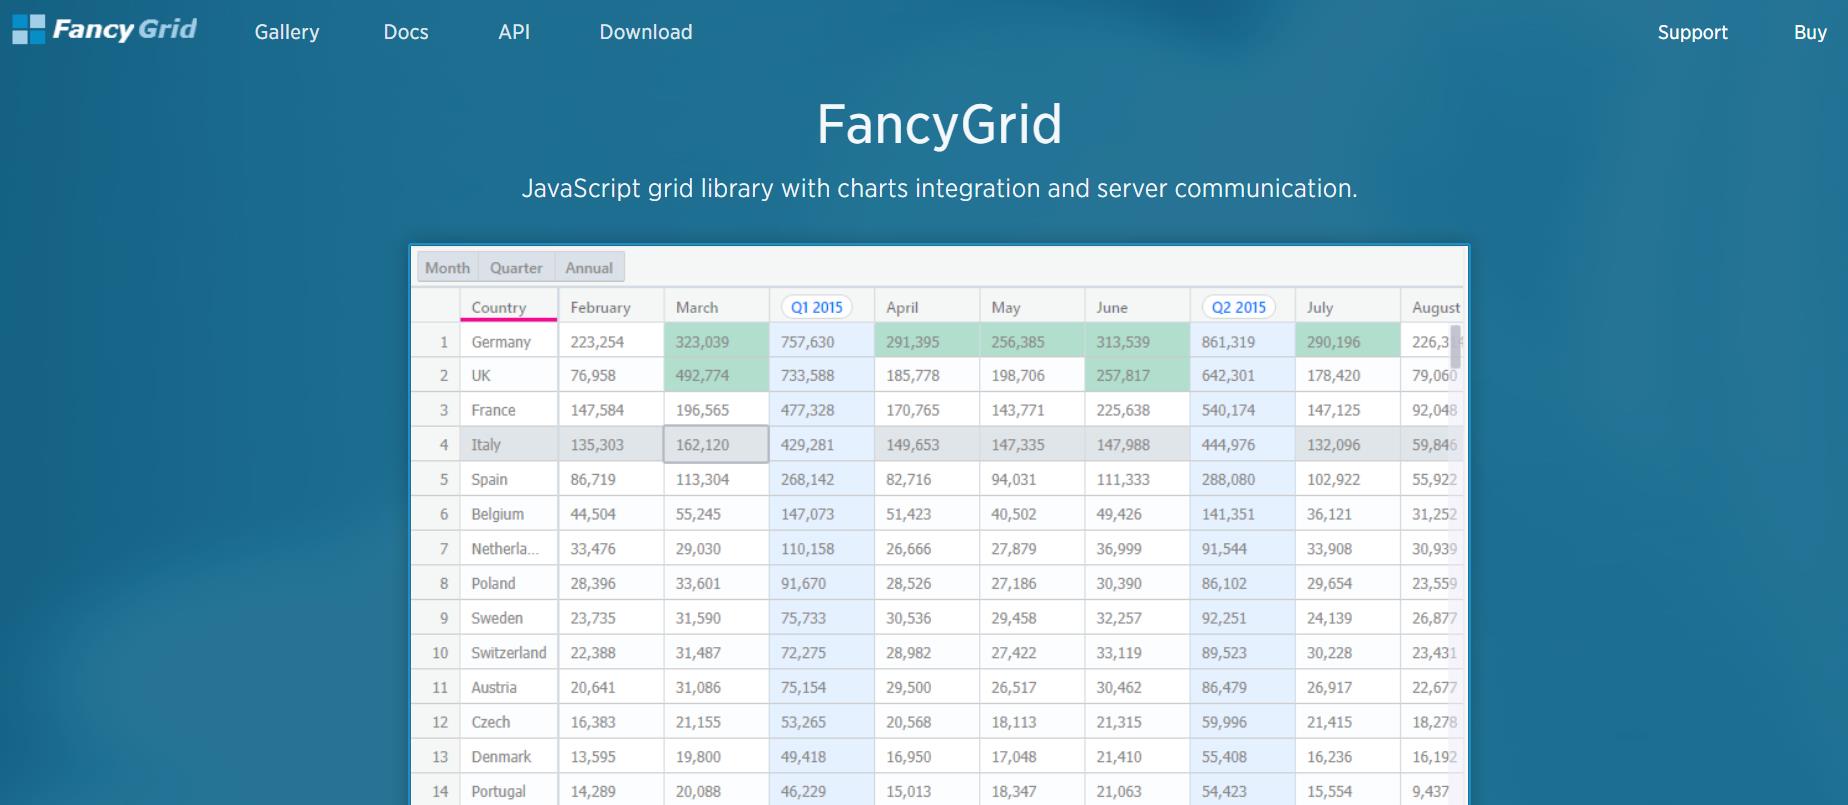Select the Portugal country cell
The width and height of the screenshot is (1848, 805).
click(x=508, y=791)
